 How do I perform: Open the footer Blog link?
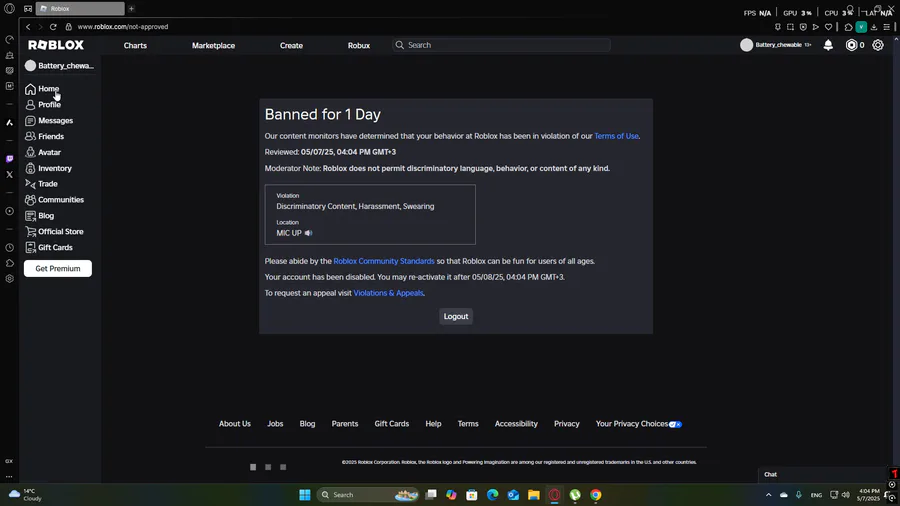point(307,424)
